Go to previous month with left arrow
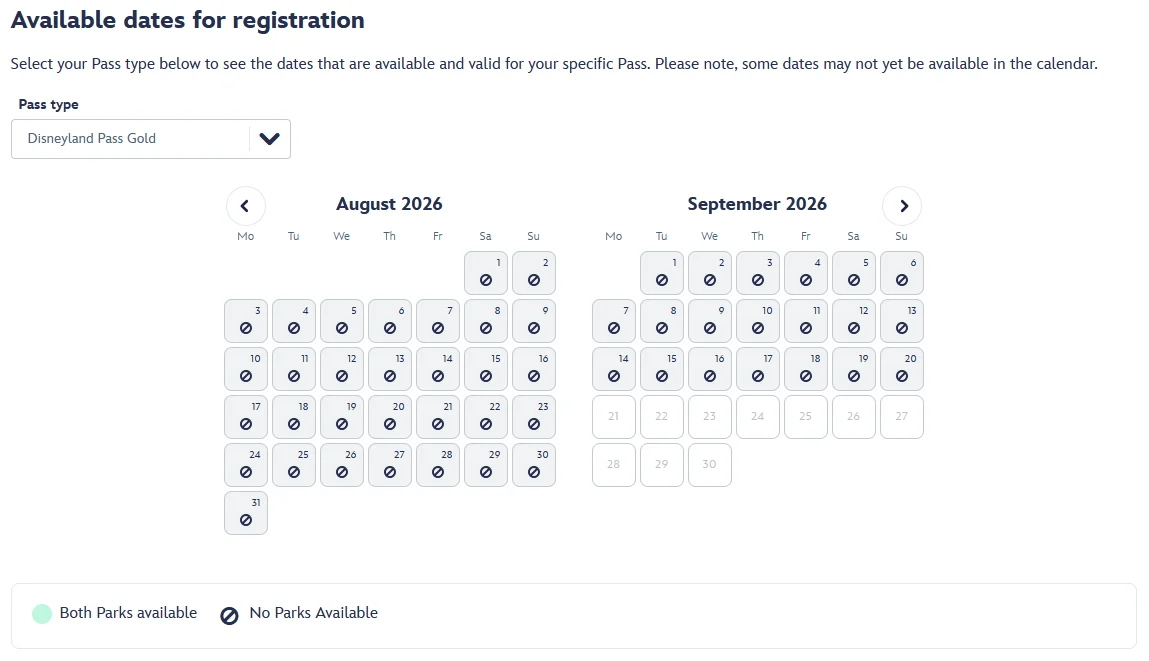 246,206
